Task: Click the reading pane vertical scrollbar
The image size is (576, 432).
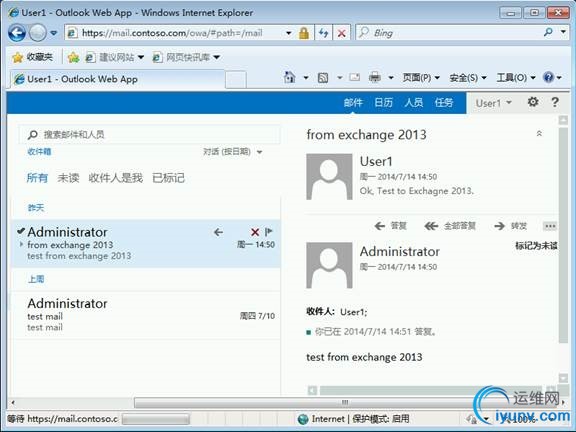Action: pyautogui.click(x=563, y=235)
